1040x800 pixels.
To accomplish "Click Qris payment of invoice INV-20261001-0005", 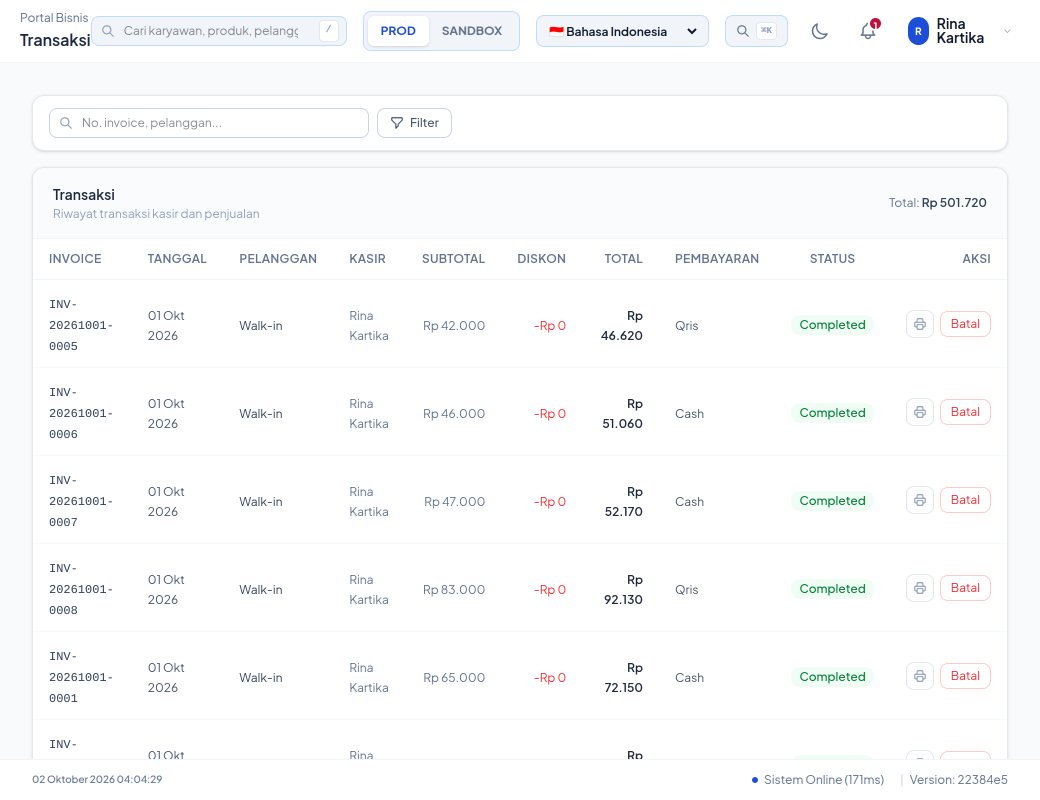I will pos(686,326).
